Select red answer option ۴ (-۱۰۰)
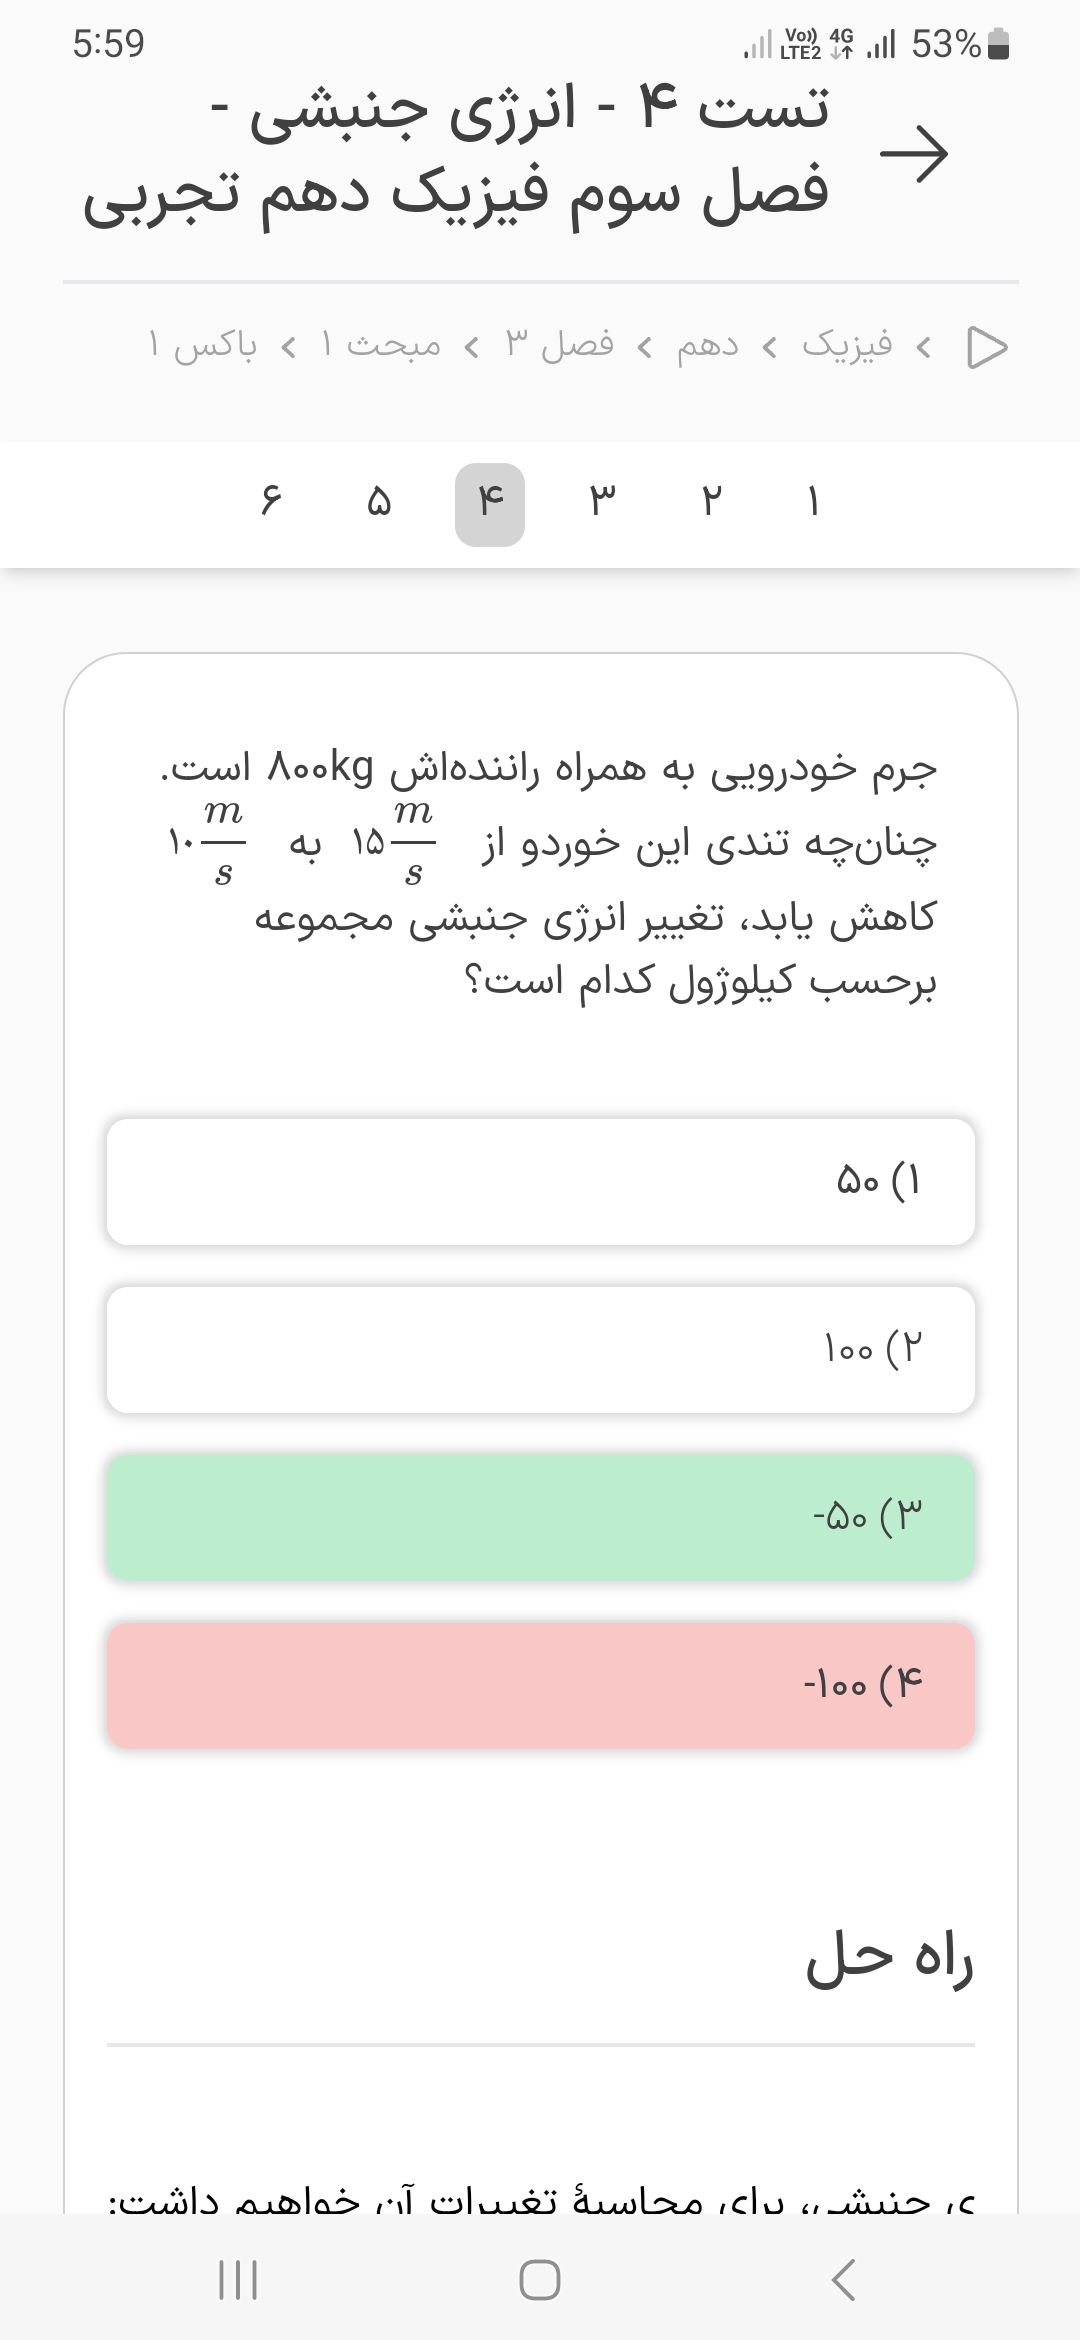Image resolution: width=1080 pixels, height=2340 pixels. (x=541, y=1686)
